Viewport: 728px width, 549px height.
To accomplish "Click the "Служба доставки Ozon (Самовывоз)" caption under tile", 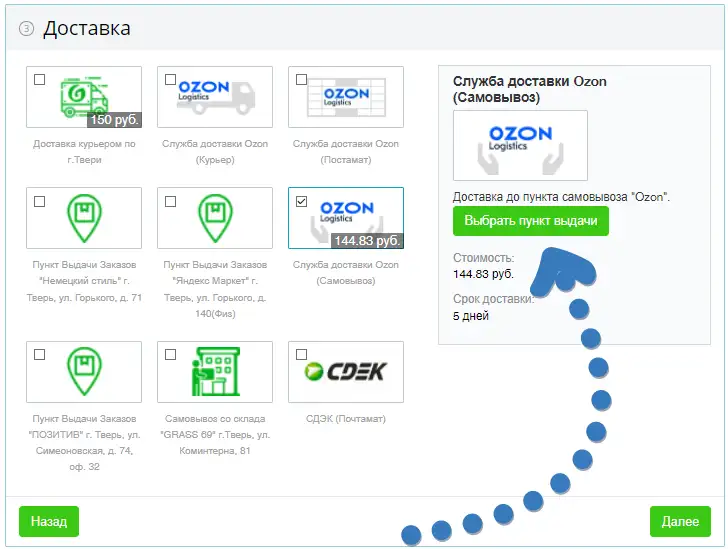I will [x=346, y=273].
